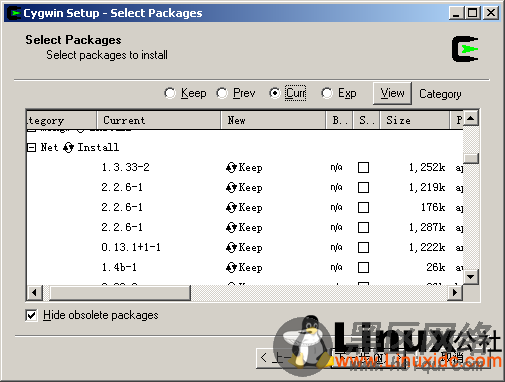
Task: Minimize the Cygwin Setup window
Action: coord(456,13)
